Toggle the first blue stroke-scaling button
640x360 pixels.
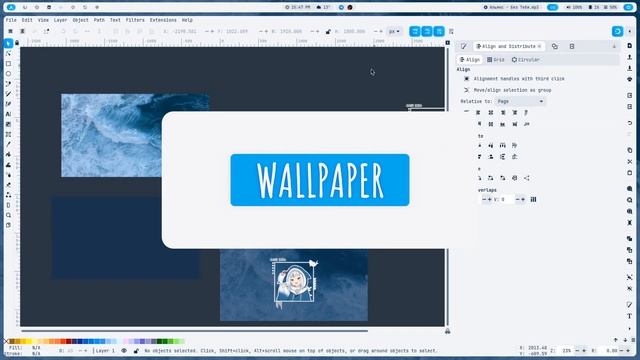click(415, 31)
